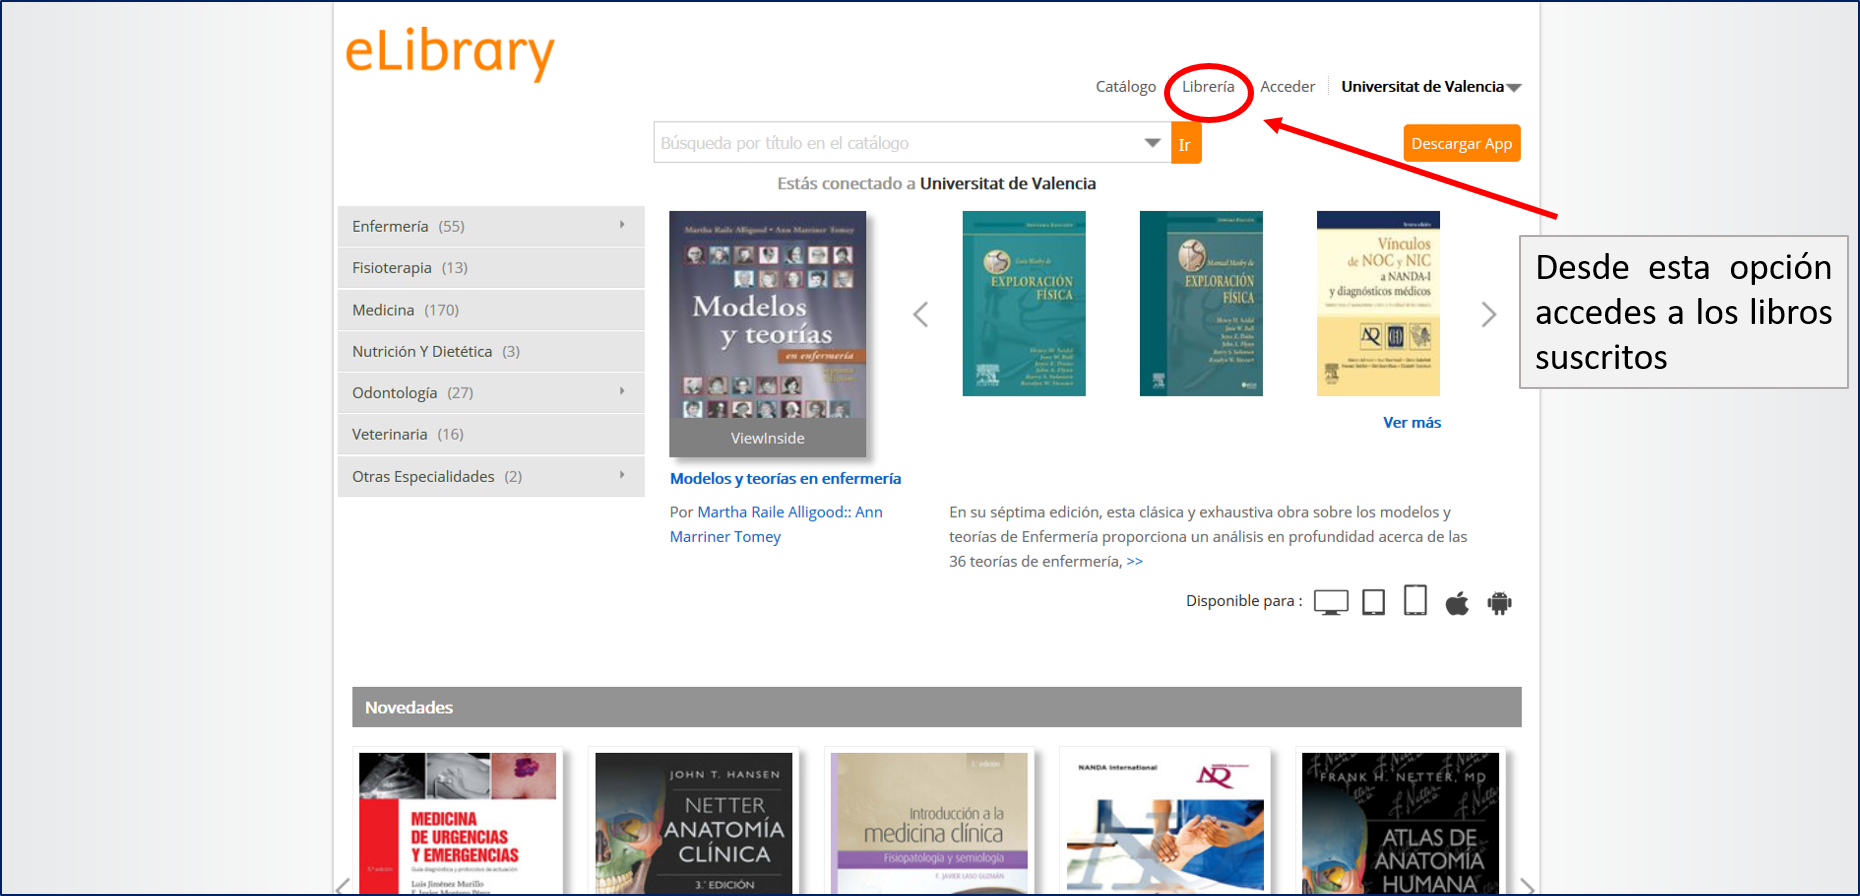Click the Estás conectado a Universitat de Valencia text

point(937,184)
